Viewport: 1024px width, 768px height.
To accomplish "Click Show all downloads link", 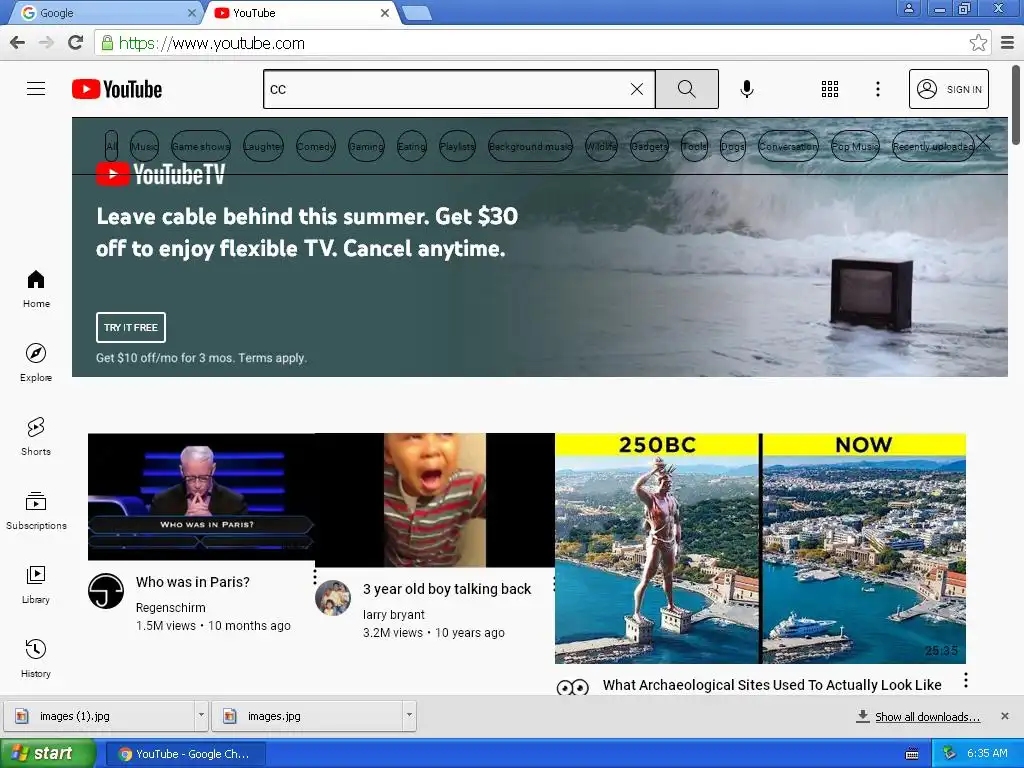I will (927, 716).
